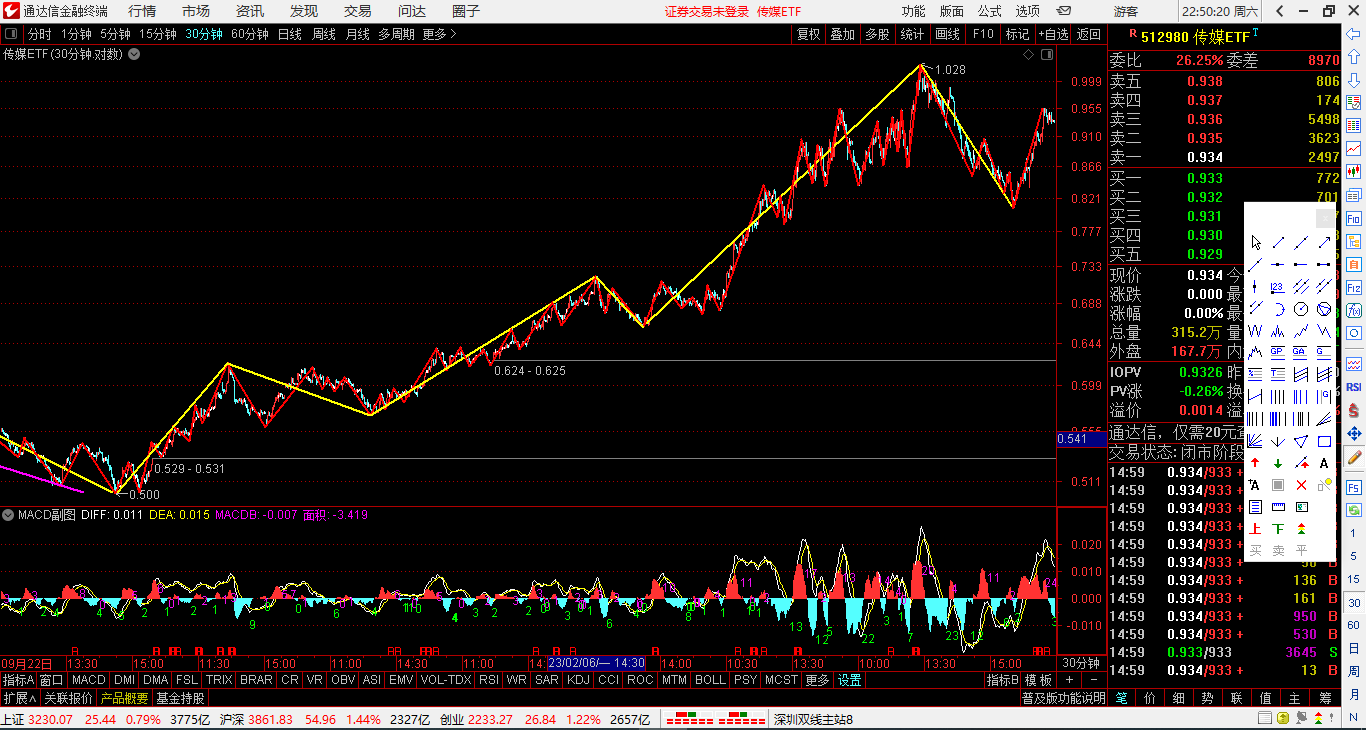
Task: Open the 交易 menu
Action: click(x=358, y=11)
